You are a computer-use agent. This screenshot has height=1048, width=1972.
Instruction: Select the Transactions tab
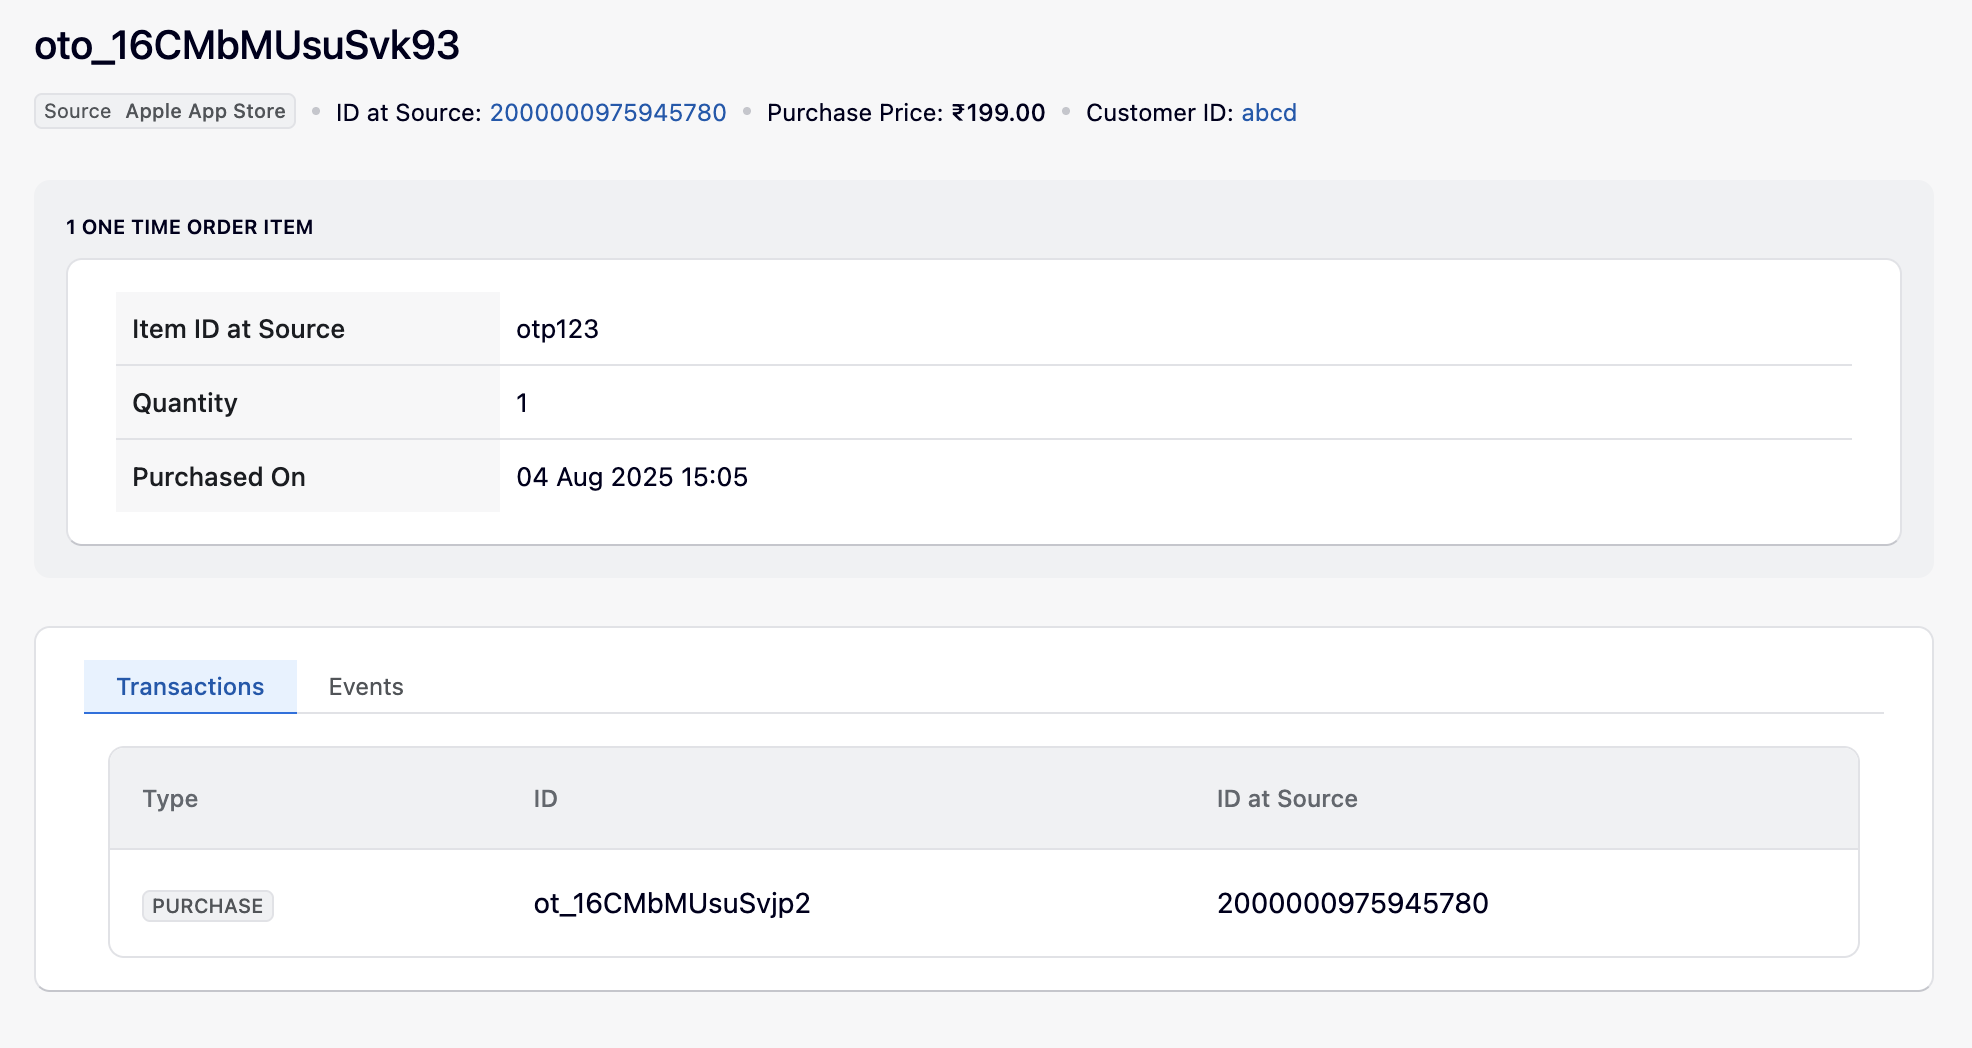click(x=190, y=687)
